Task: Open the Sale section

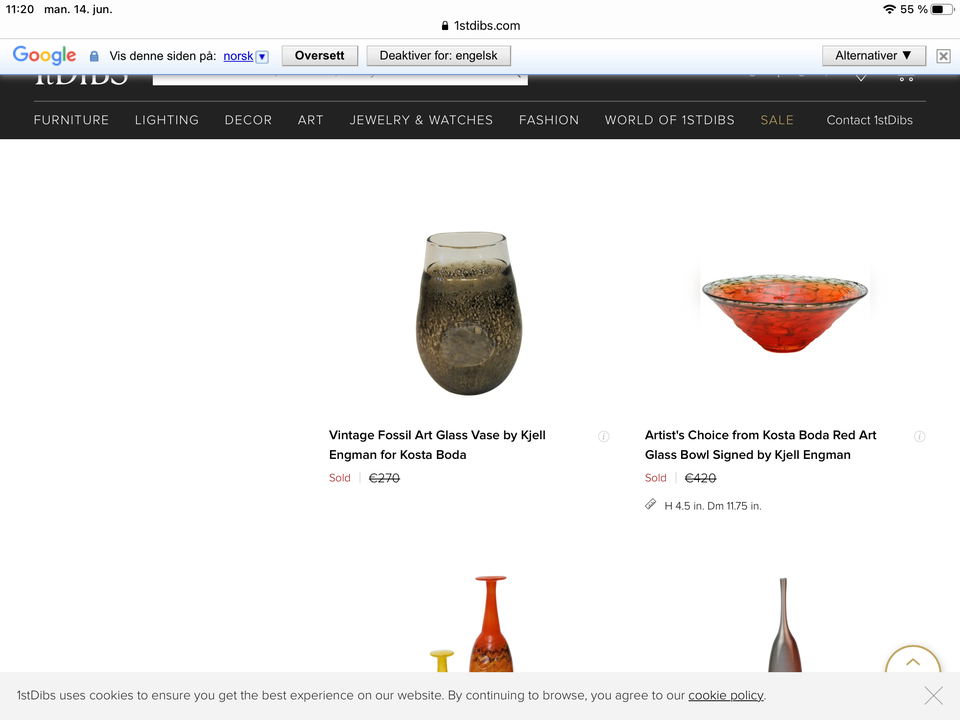Action: click(x=777, y=120)
